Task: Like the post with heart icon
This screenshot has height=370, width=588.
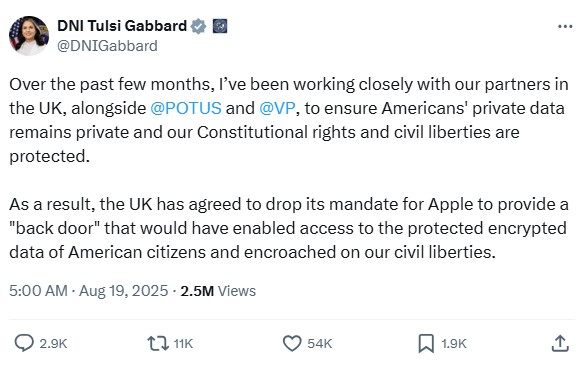Action: (x=292, y=343)
